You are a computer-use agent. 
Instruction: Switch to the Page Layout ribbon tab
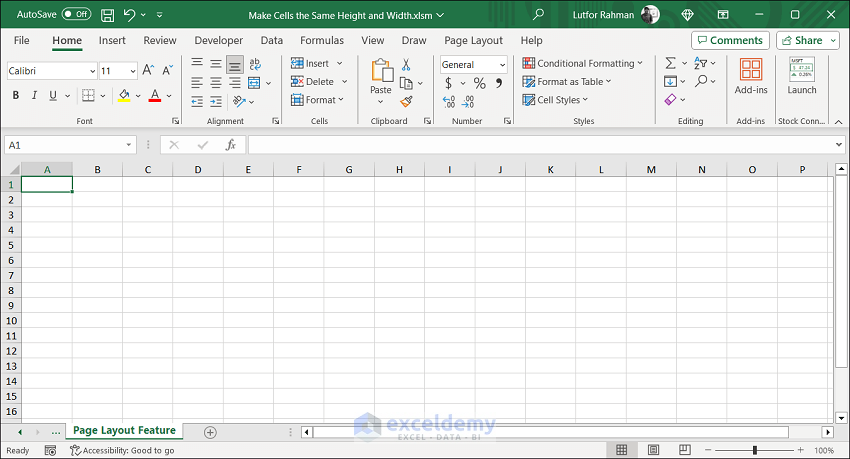pos(473,40)
